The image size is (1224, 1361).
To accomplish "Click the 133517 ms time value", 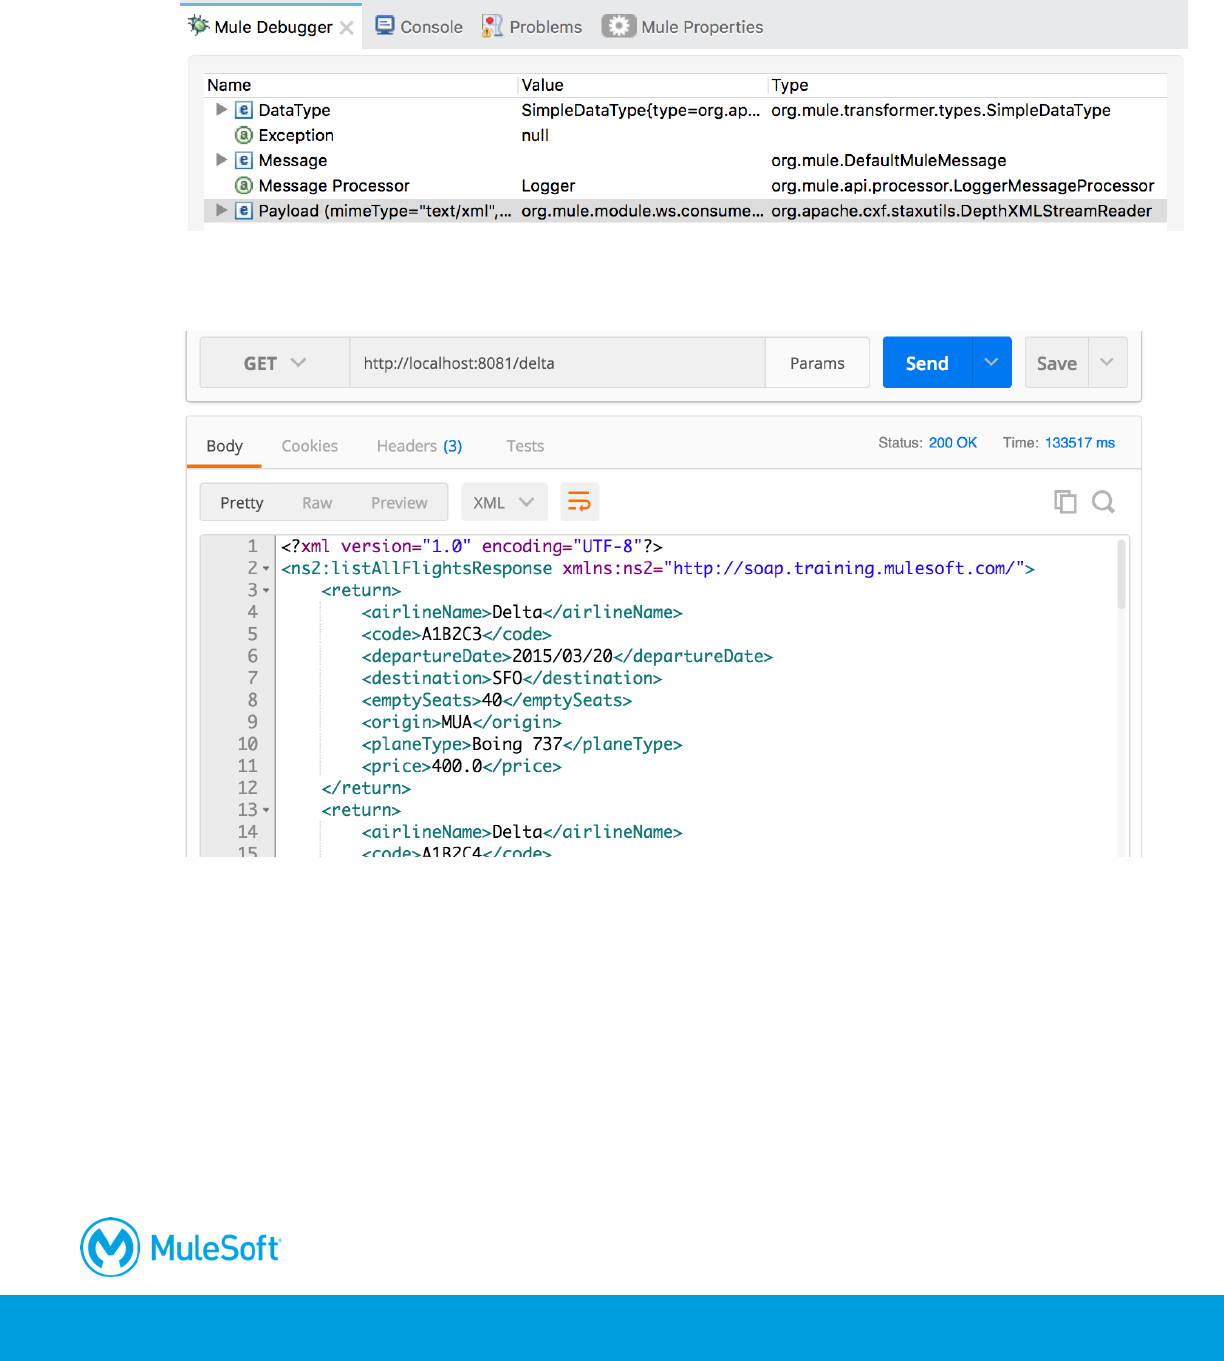I will pyautogui.click(x=1080, y=443).
